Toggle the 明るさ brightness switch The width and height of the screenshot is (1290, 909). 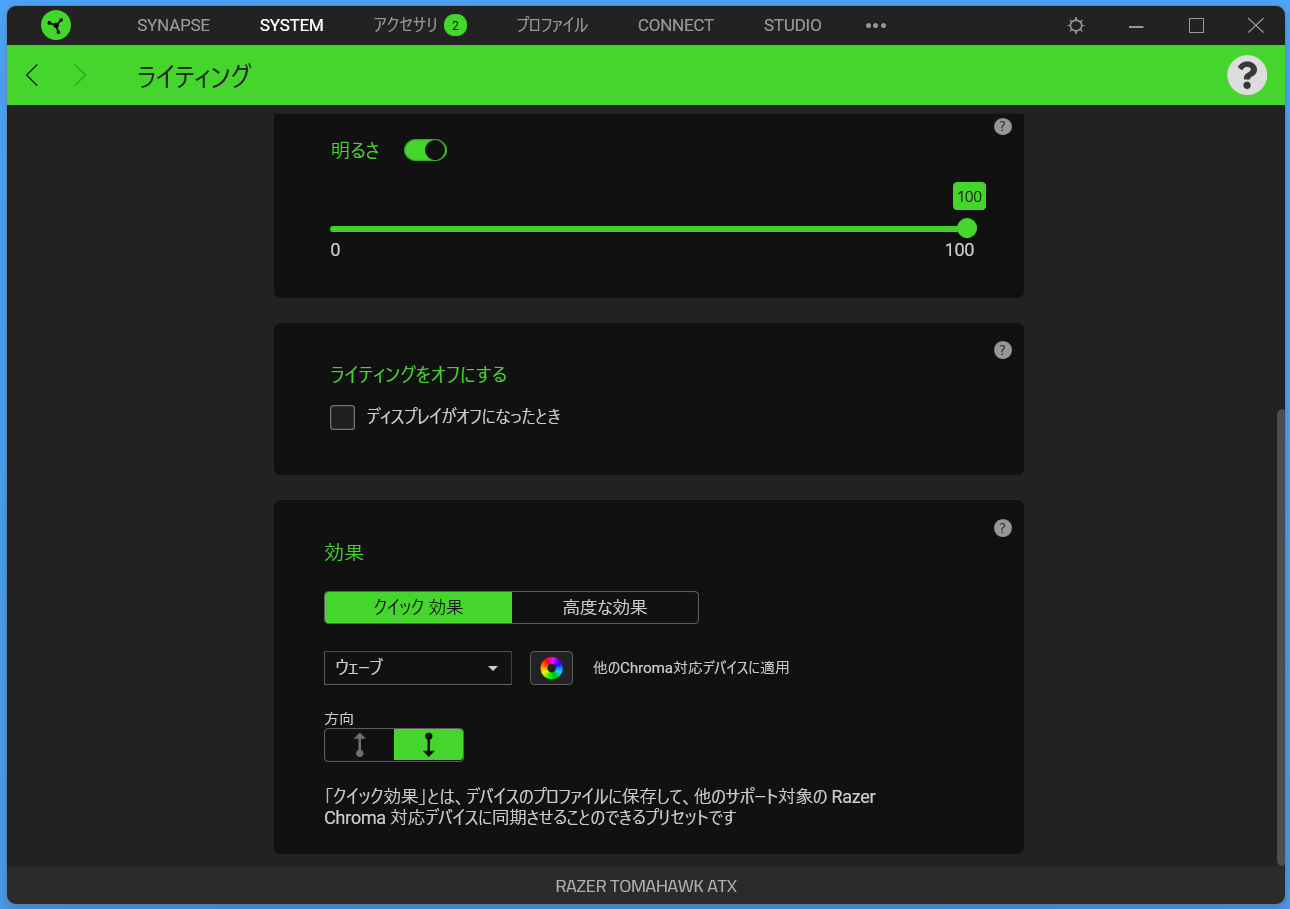tap(425, 150)
